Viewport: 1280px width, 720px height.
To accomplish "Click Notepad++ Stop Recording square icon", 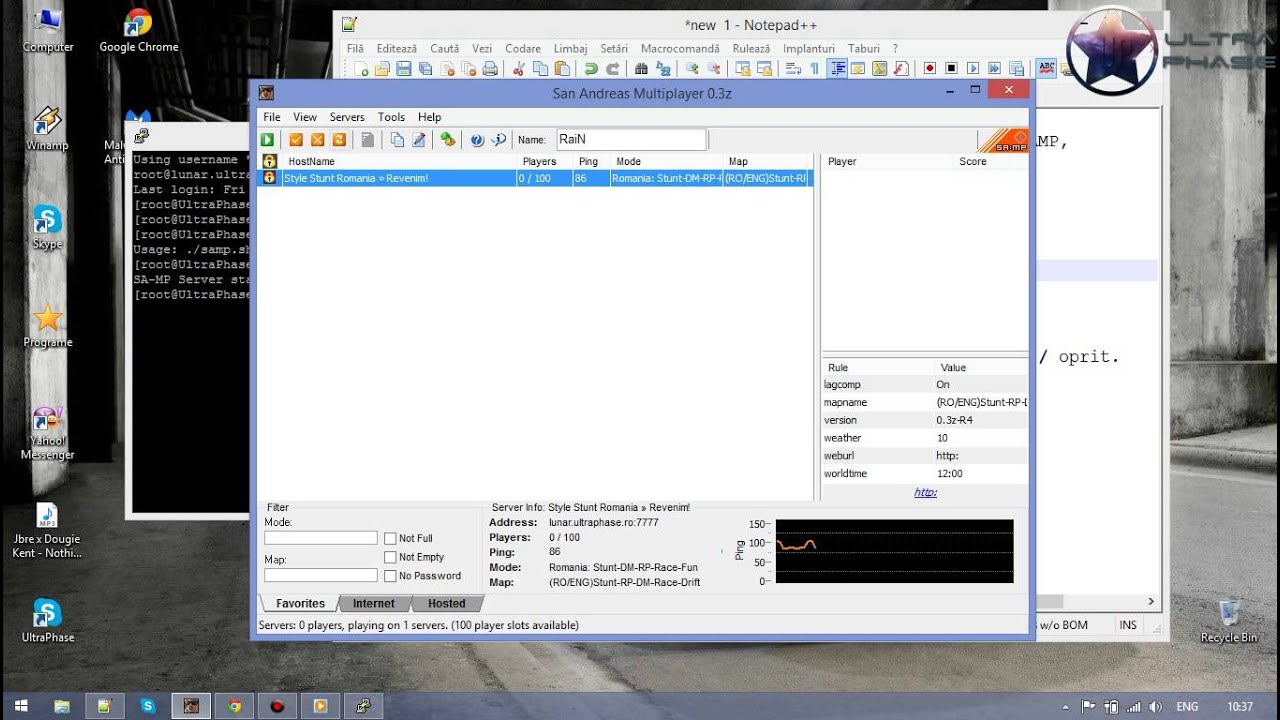I will click(952, 69).
